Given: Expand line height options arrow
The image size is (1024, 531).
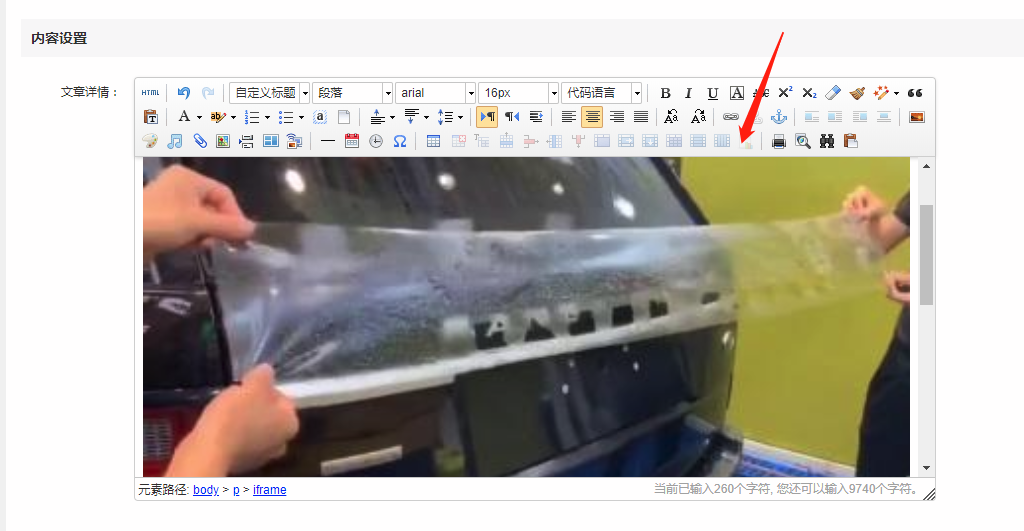Looking at the screenshot, I should [x=460, y=118].
